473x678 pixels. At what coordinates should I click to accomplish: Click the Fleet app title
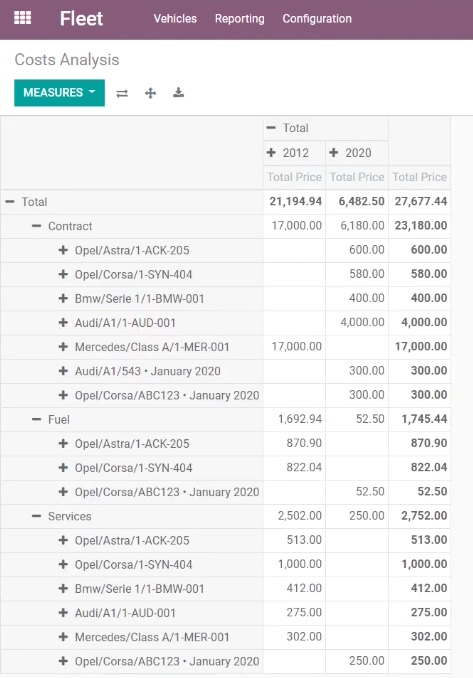(81, 19)
